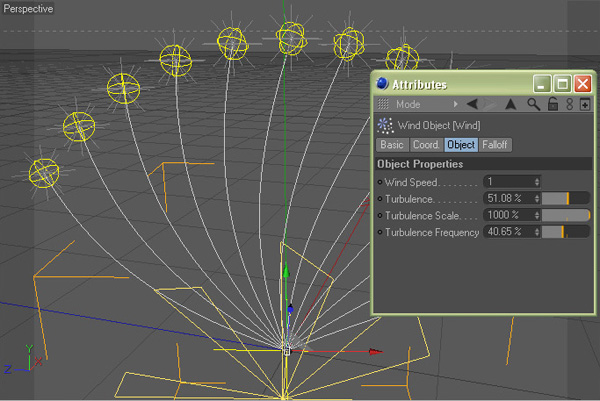Click the Turbulence Frequency slider
This screenshot has height=401, width=600.
[566, 232]
